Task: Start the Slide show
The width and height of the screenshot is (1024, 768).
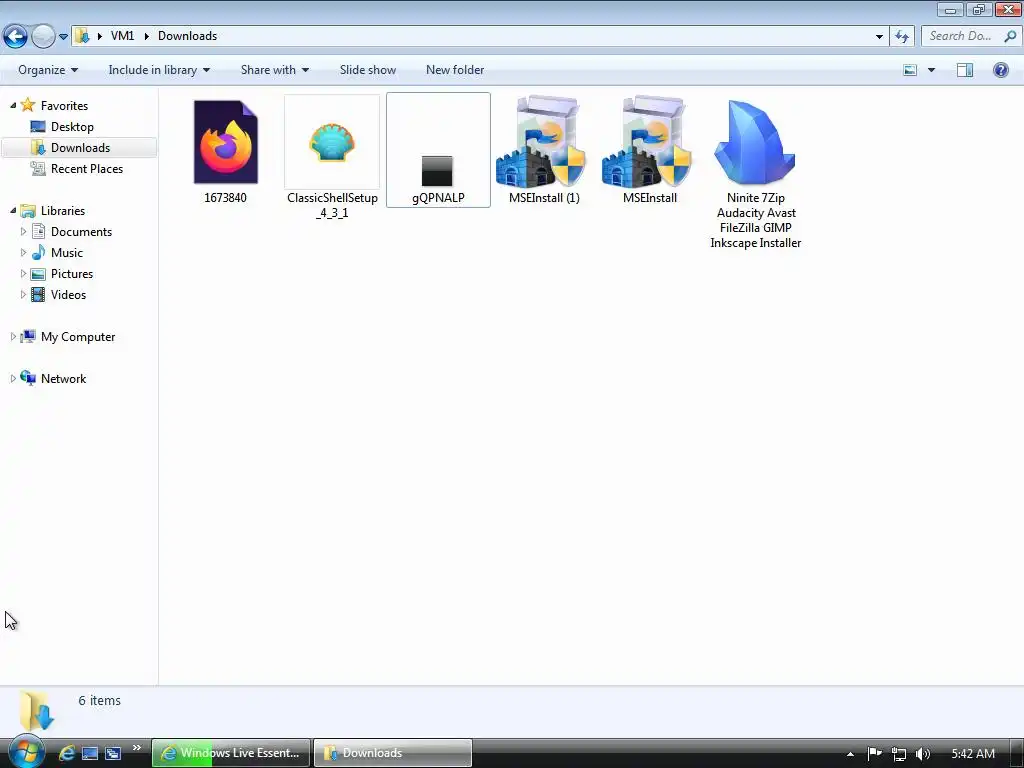Action: pyautogui.click(x=368, y=70)
